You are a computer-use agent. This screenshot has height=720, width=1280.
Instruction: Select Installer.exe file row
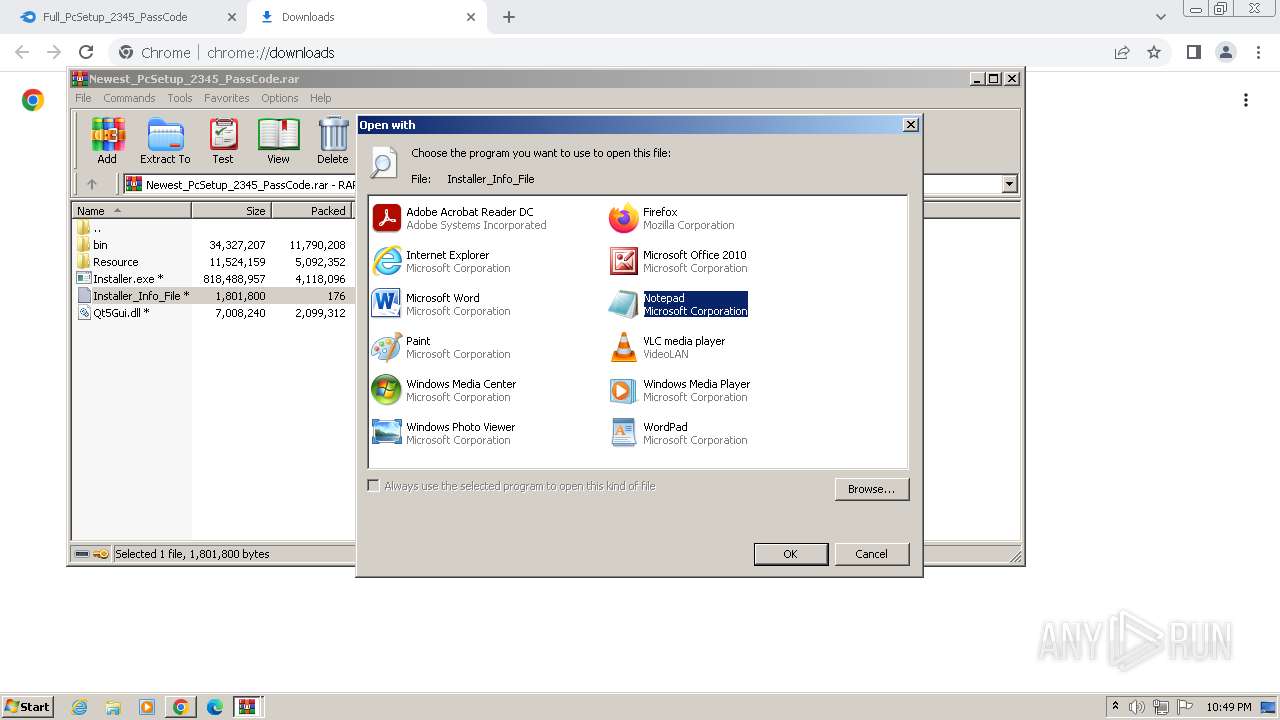click(x=213, y=279)
